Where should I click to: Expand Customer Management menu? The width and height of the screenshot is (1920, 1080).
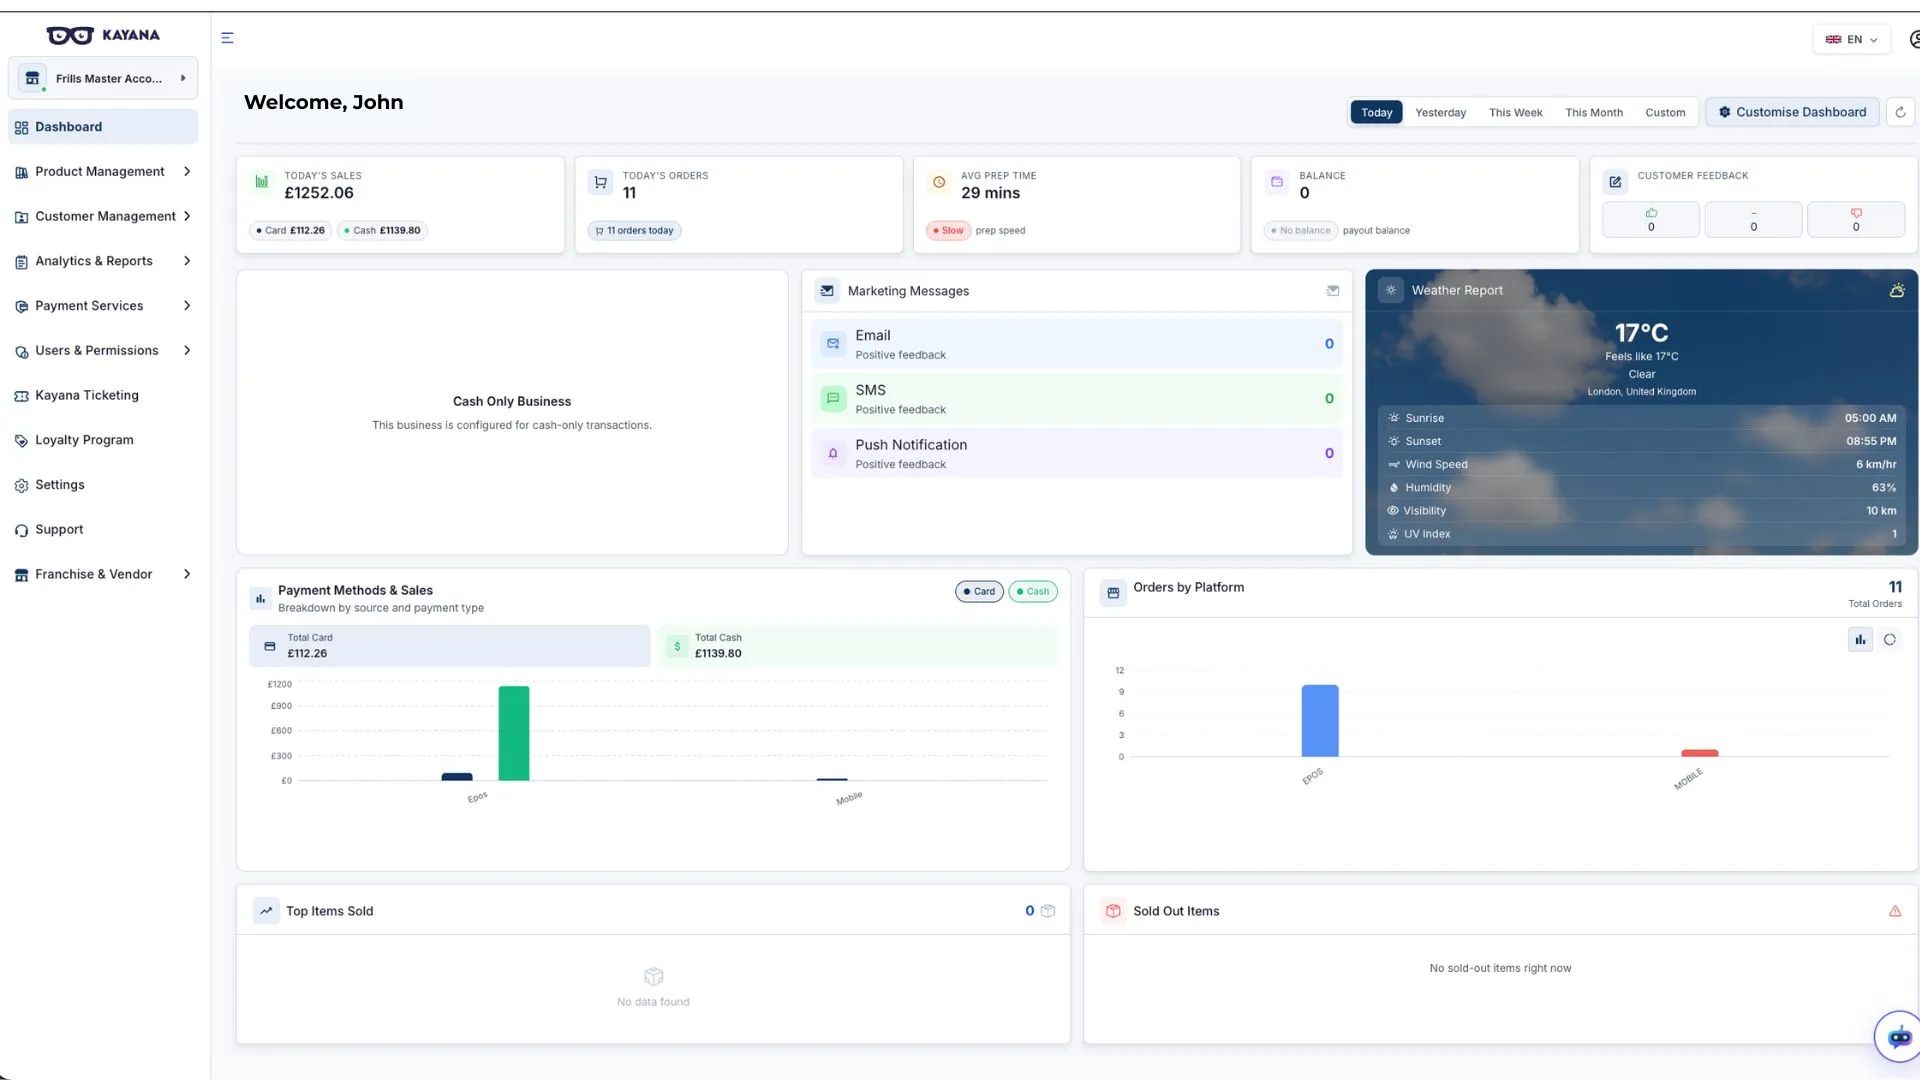[x=103, y=216]
